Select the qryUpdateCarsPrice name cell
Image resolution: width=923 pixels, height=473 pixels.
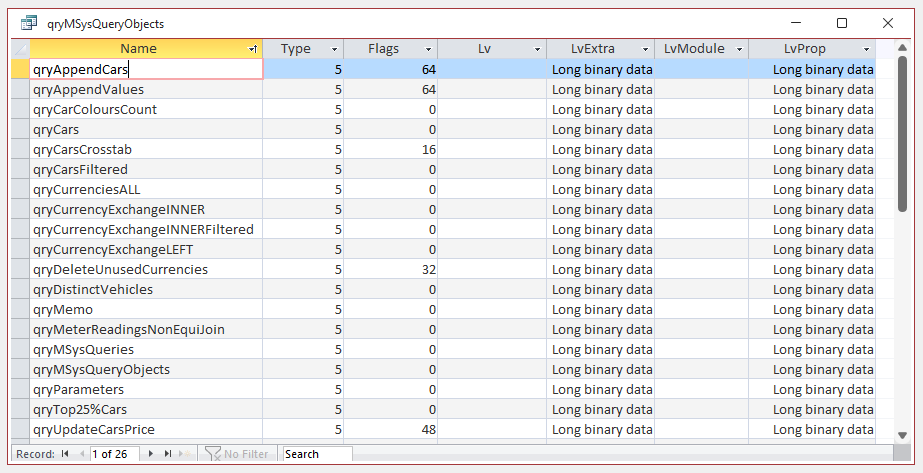[146, 429]
